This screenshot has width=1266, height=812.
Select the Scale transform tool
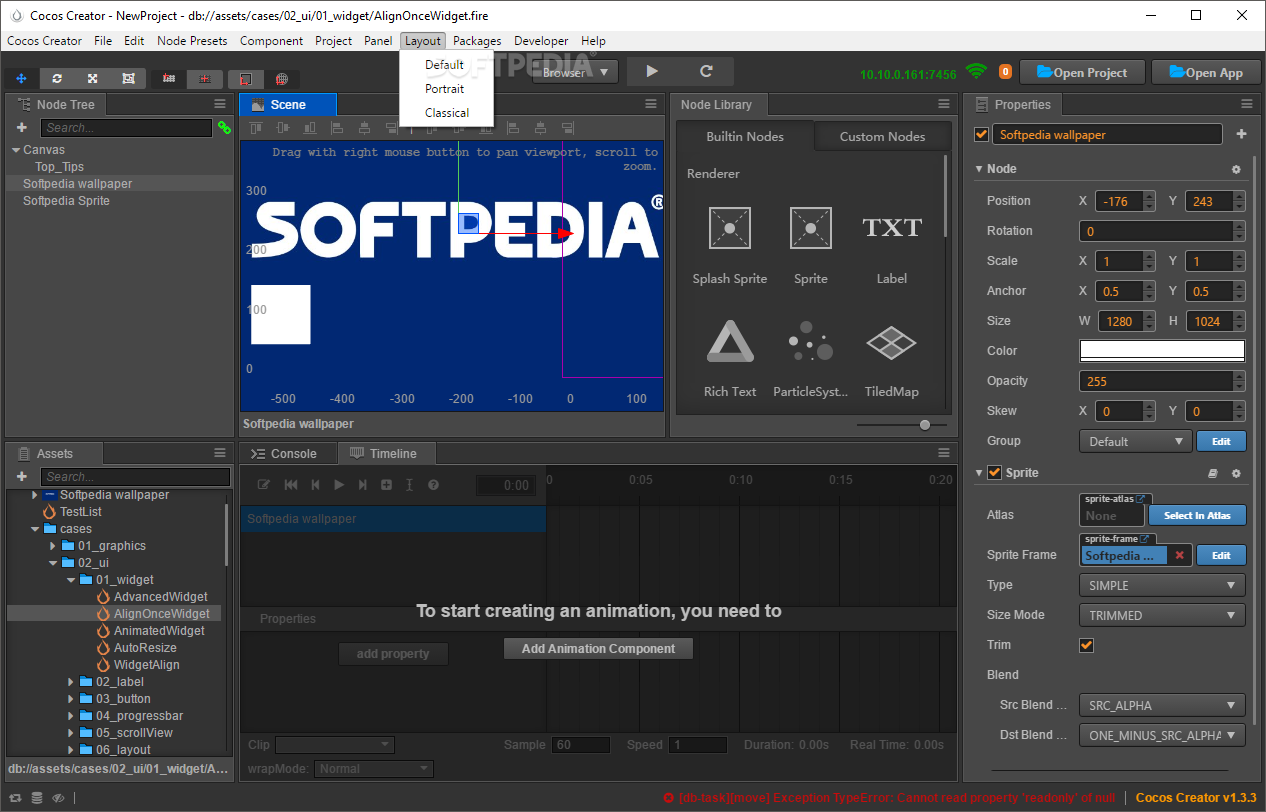92,78
